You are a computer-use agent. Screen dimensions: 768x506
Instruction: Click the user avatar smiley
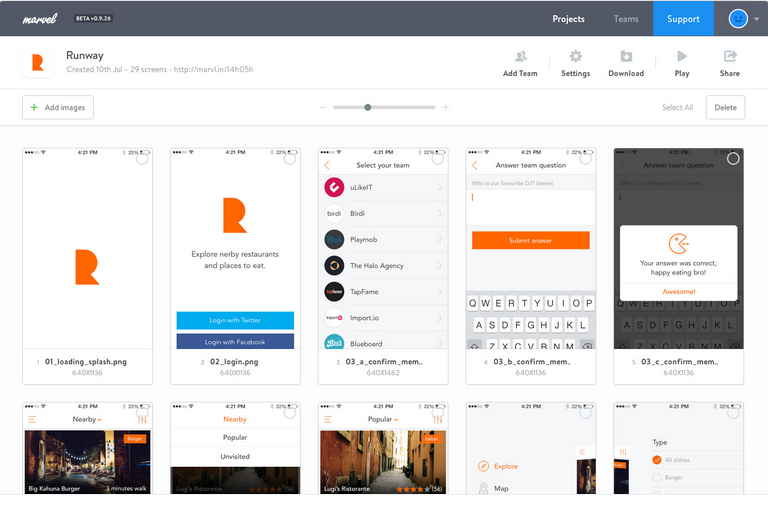[738, 19]
